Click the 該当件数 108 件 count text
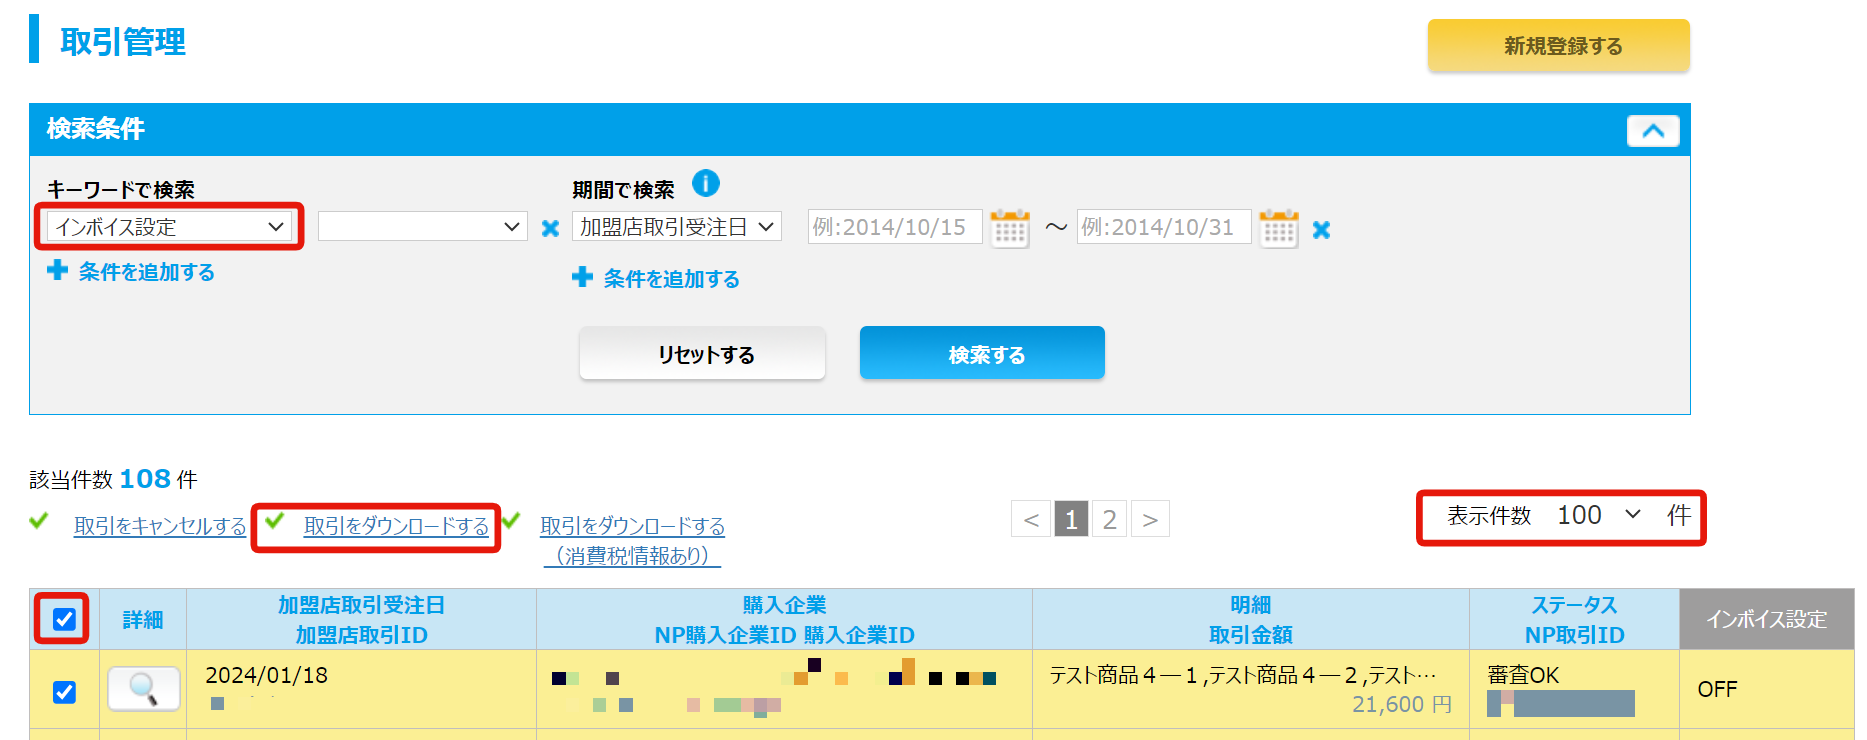1867x740 pixels. (x=113, y=479)
